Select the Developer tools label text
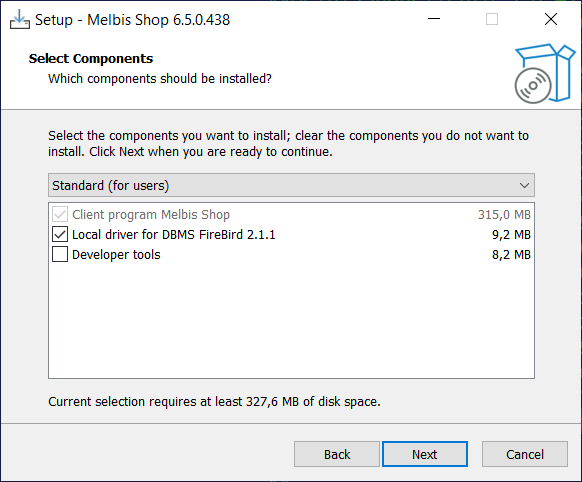This screenshot has width=582, height=482. tap(116, 255)
